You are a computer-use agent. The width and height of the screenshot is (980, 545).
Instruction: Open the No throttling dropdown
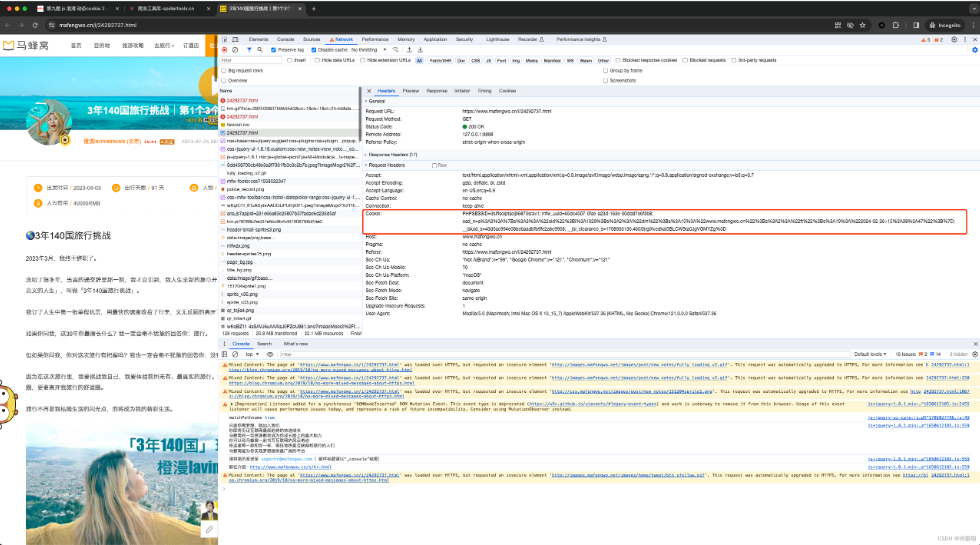pyautogui.click(x=368, y=49)
